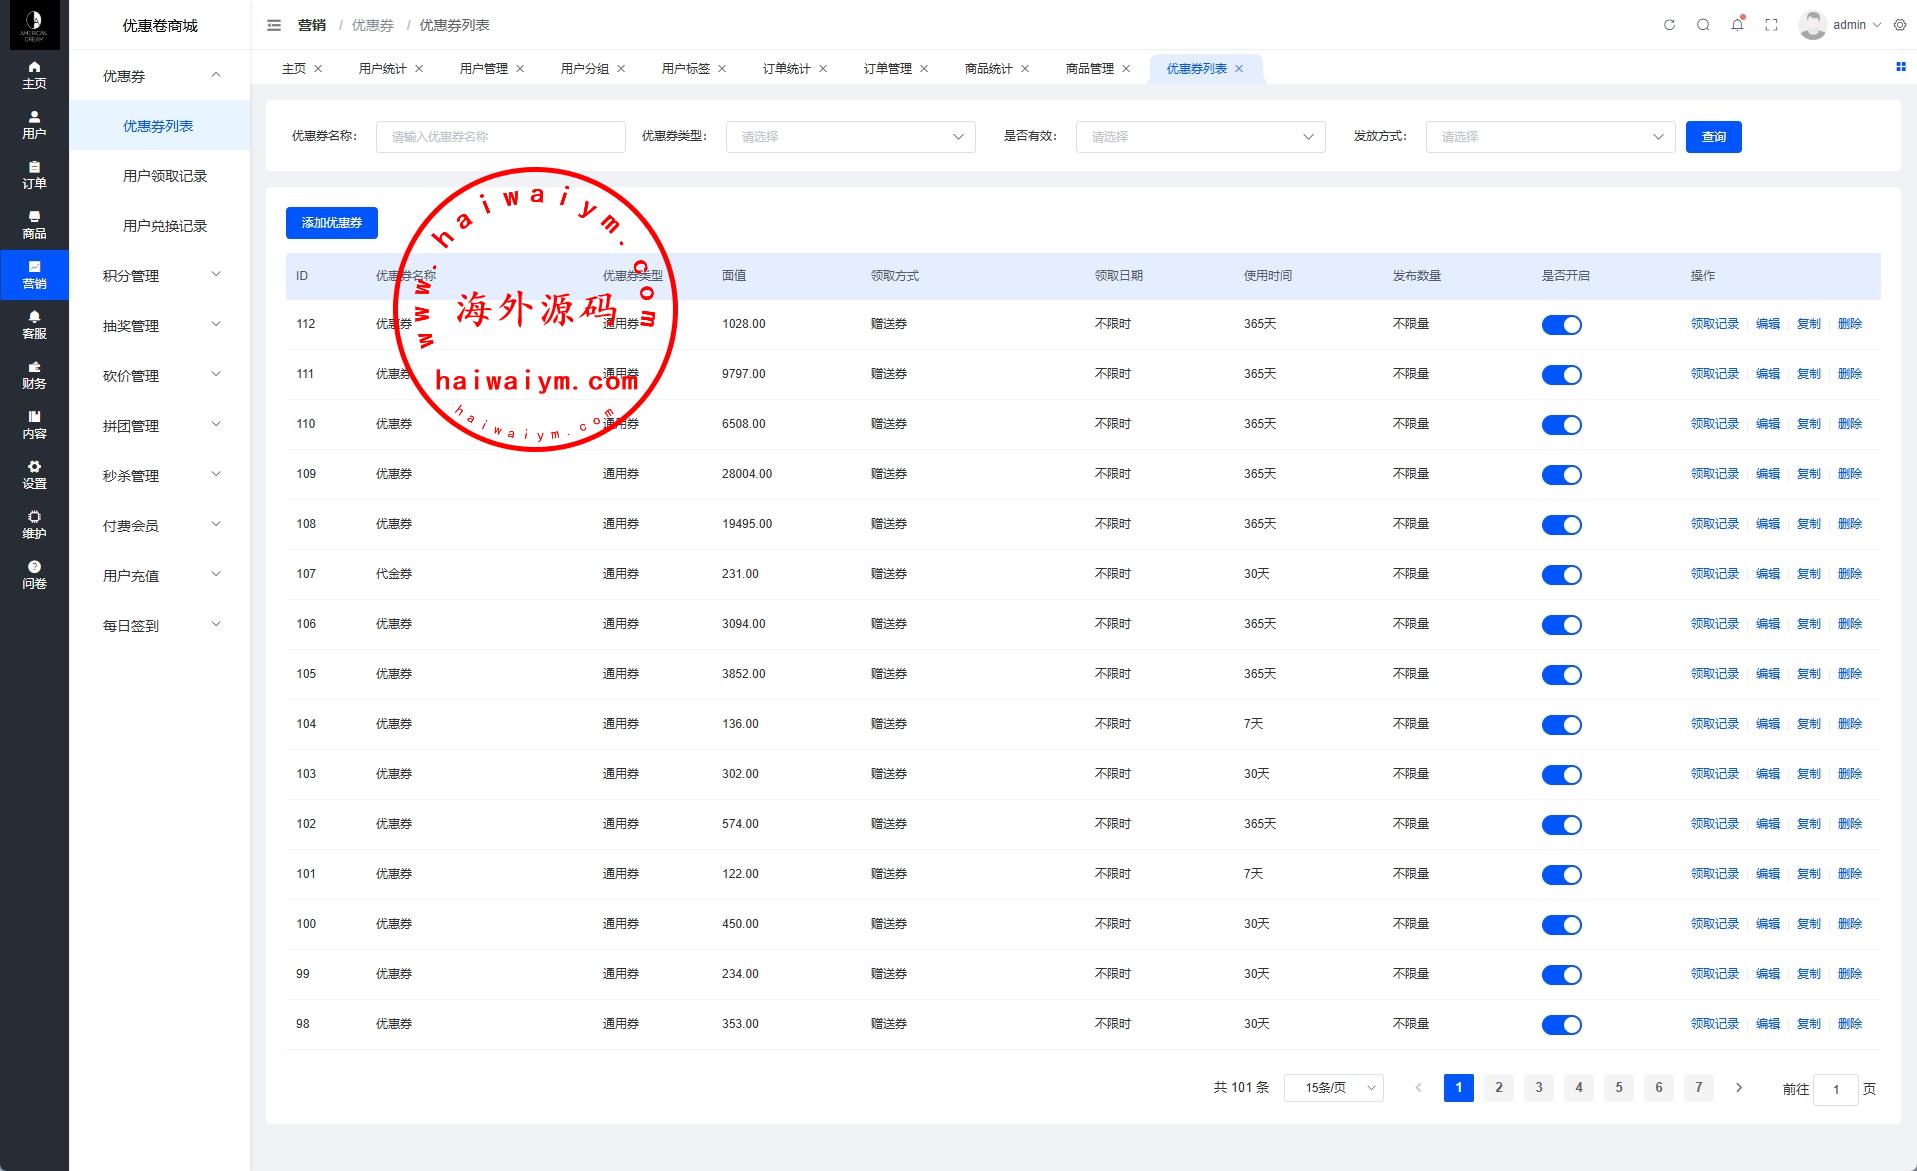Viewport: 1917px width, 1171px height.
Task: Expand the 积分管理 submenu
Action: [160, 276]
